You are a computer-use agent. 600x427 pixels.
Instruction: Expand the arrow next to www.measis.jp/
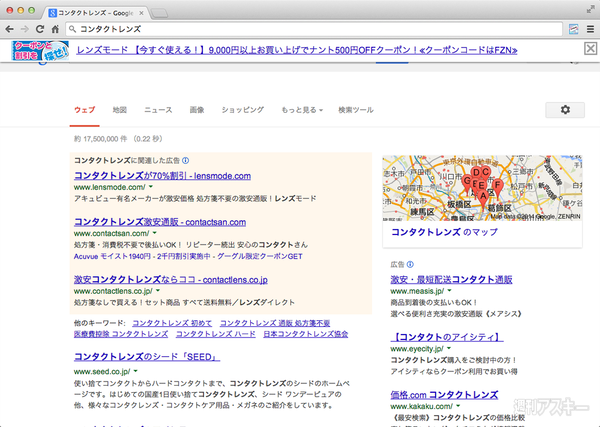coord(449,291)
